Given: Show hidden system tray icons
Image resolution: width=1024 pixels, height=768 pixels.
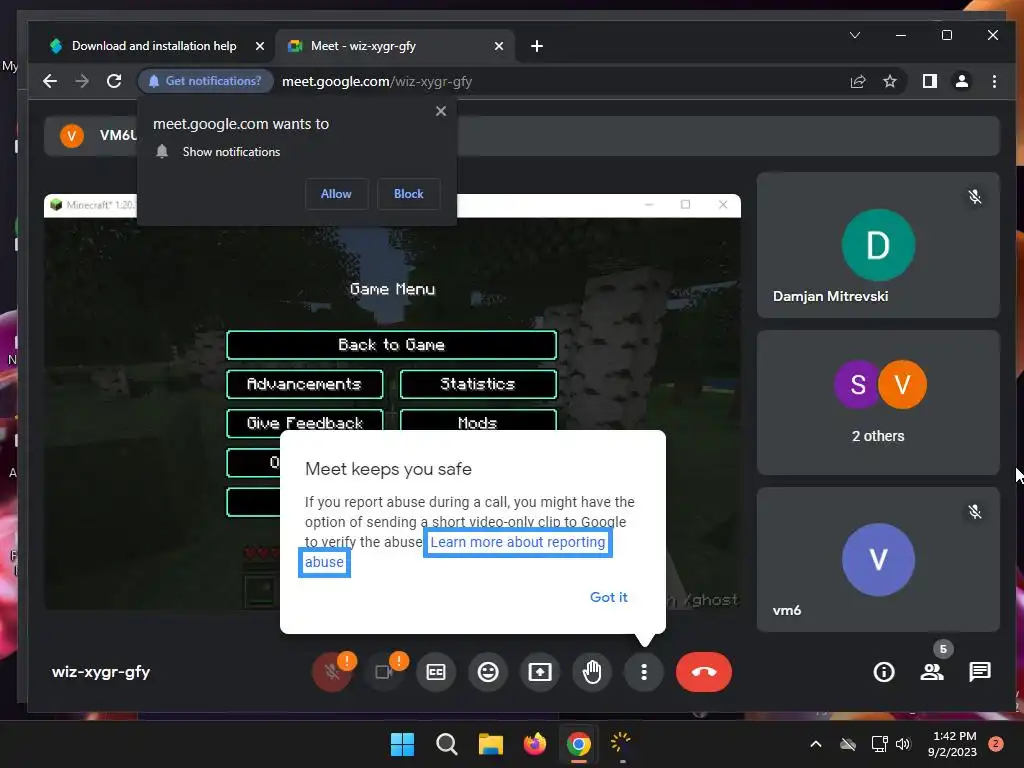Looking at the screenshot, I should [x=816, y=744].
